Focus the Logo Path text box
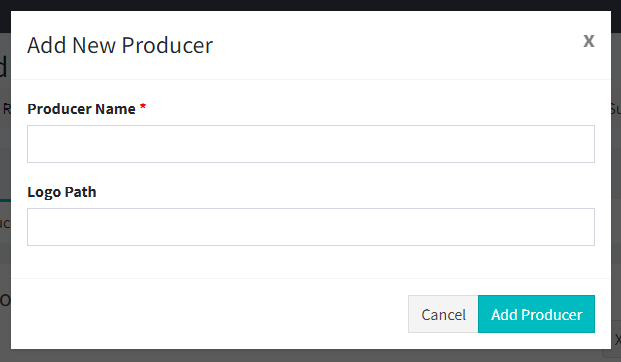This screenshot has width=621, height=362. point(311,227)
